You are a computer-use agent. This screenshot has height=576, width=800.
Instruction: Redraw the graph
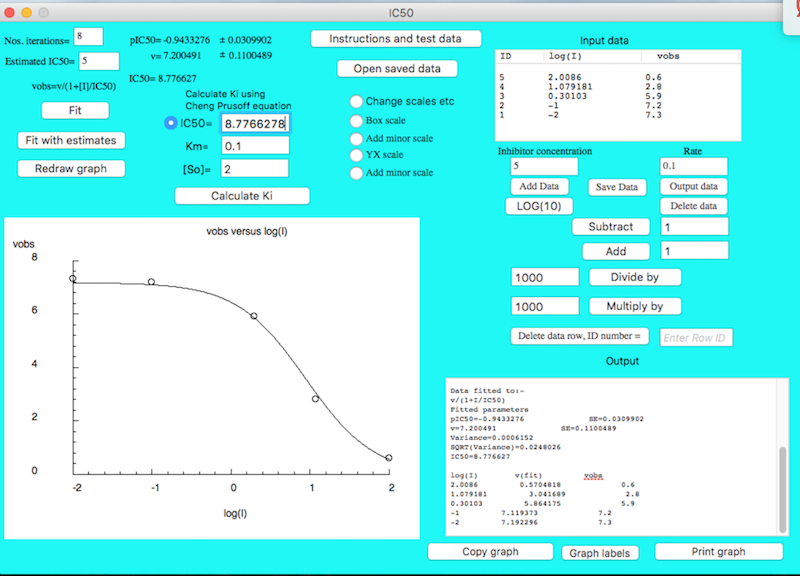71,168
